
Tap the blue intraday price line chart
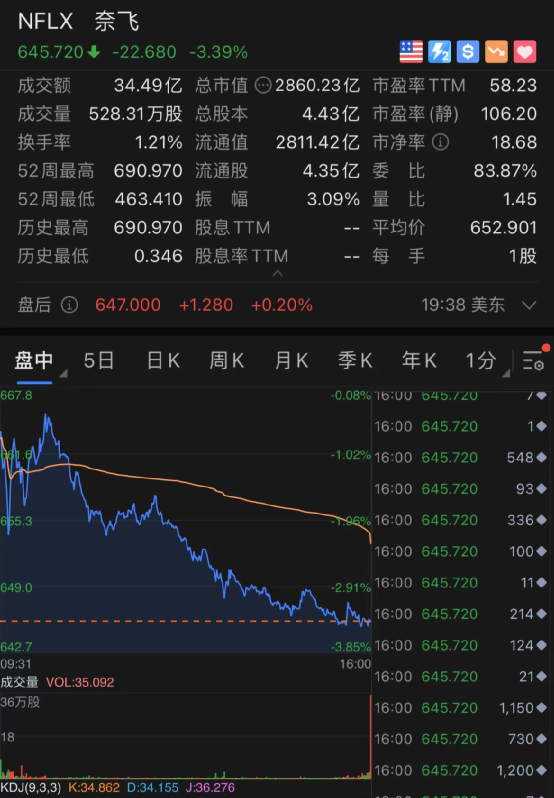point(185,522)
